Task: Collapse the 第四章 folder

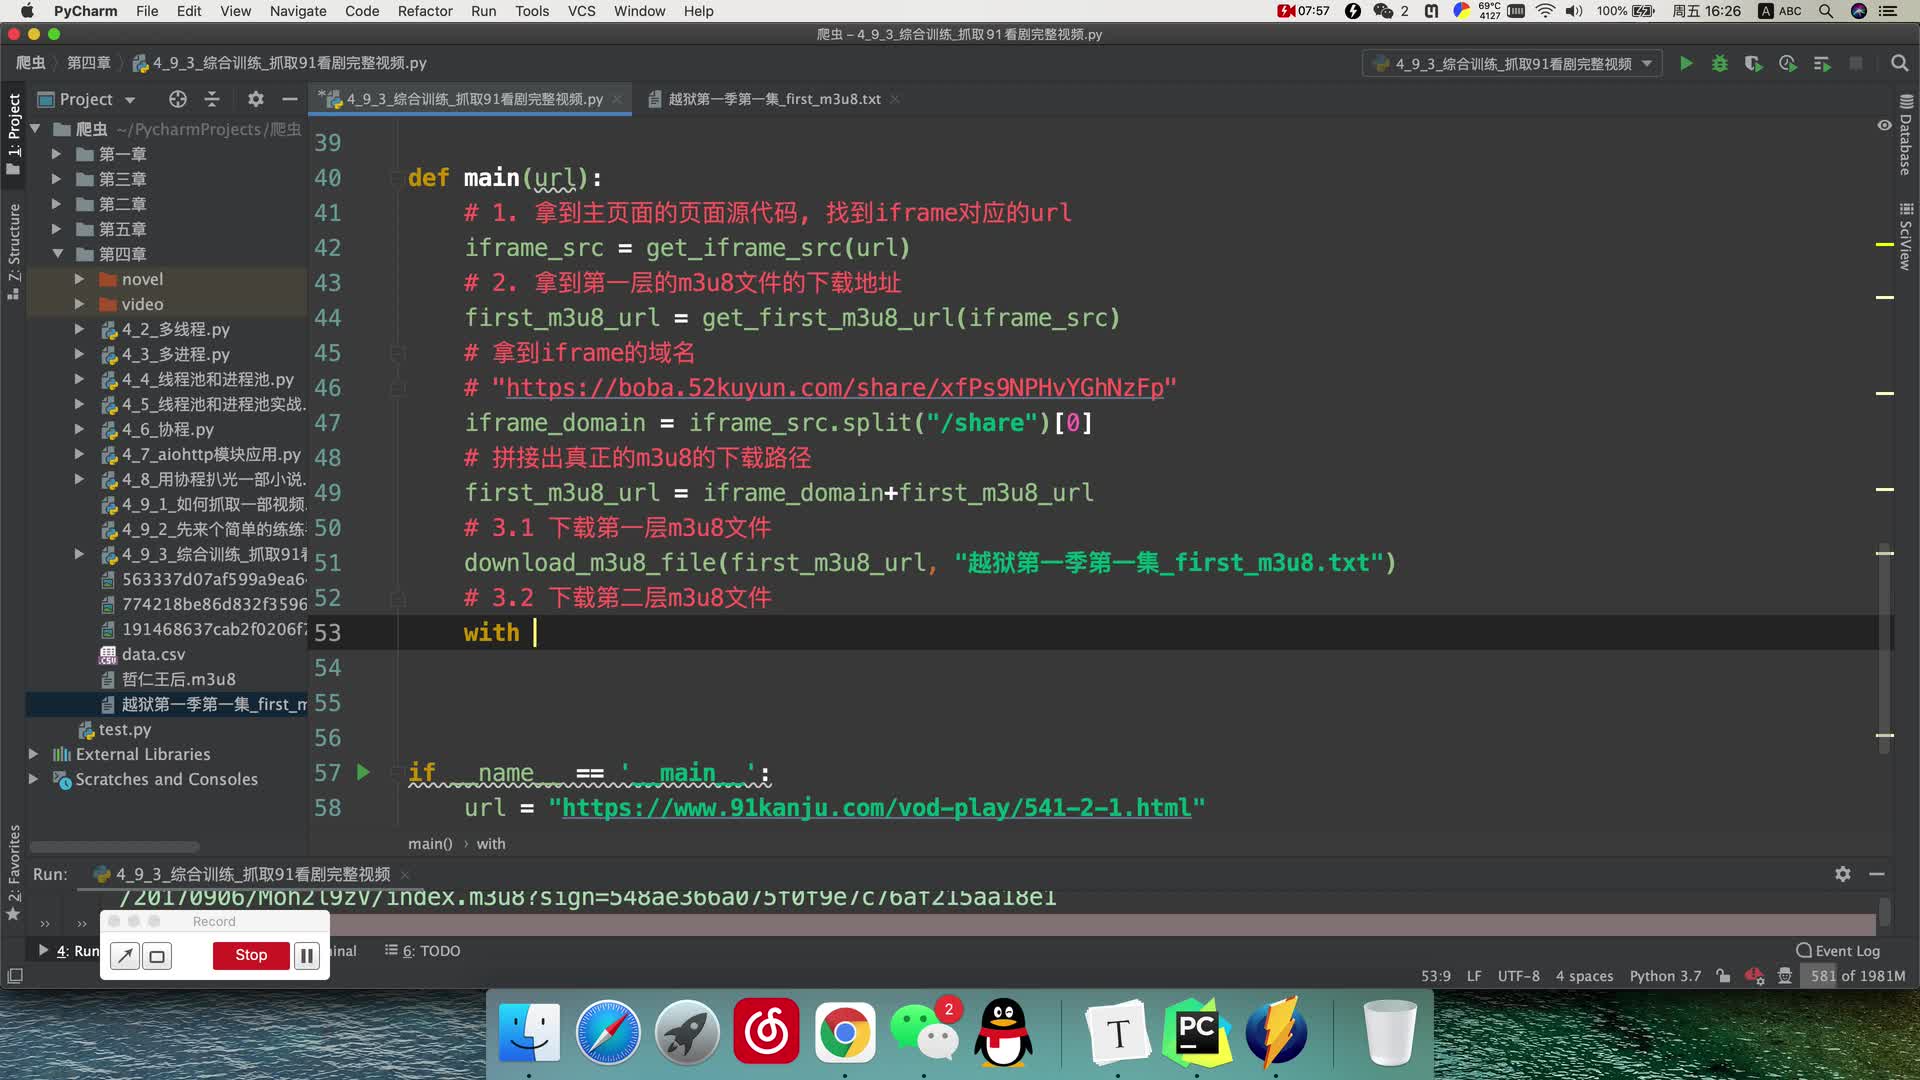Action: tap(57, 254)
